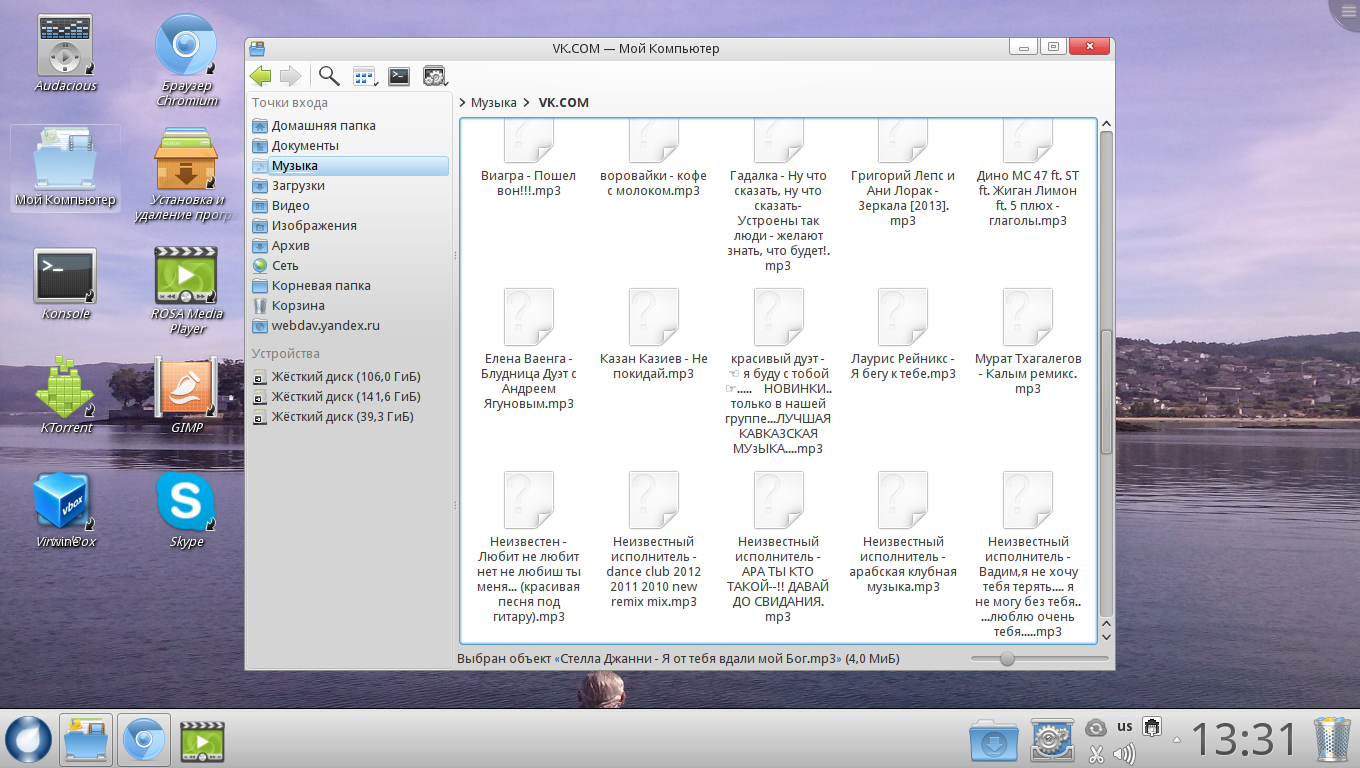Adjust the icon zoom slider
The height and width of the screenshot is (768, 1360).
coord(1007,659)
